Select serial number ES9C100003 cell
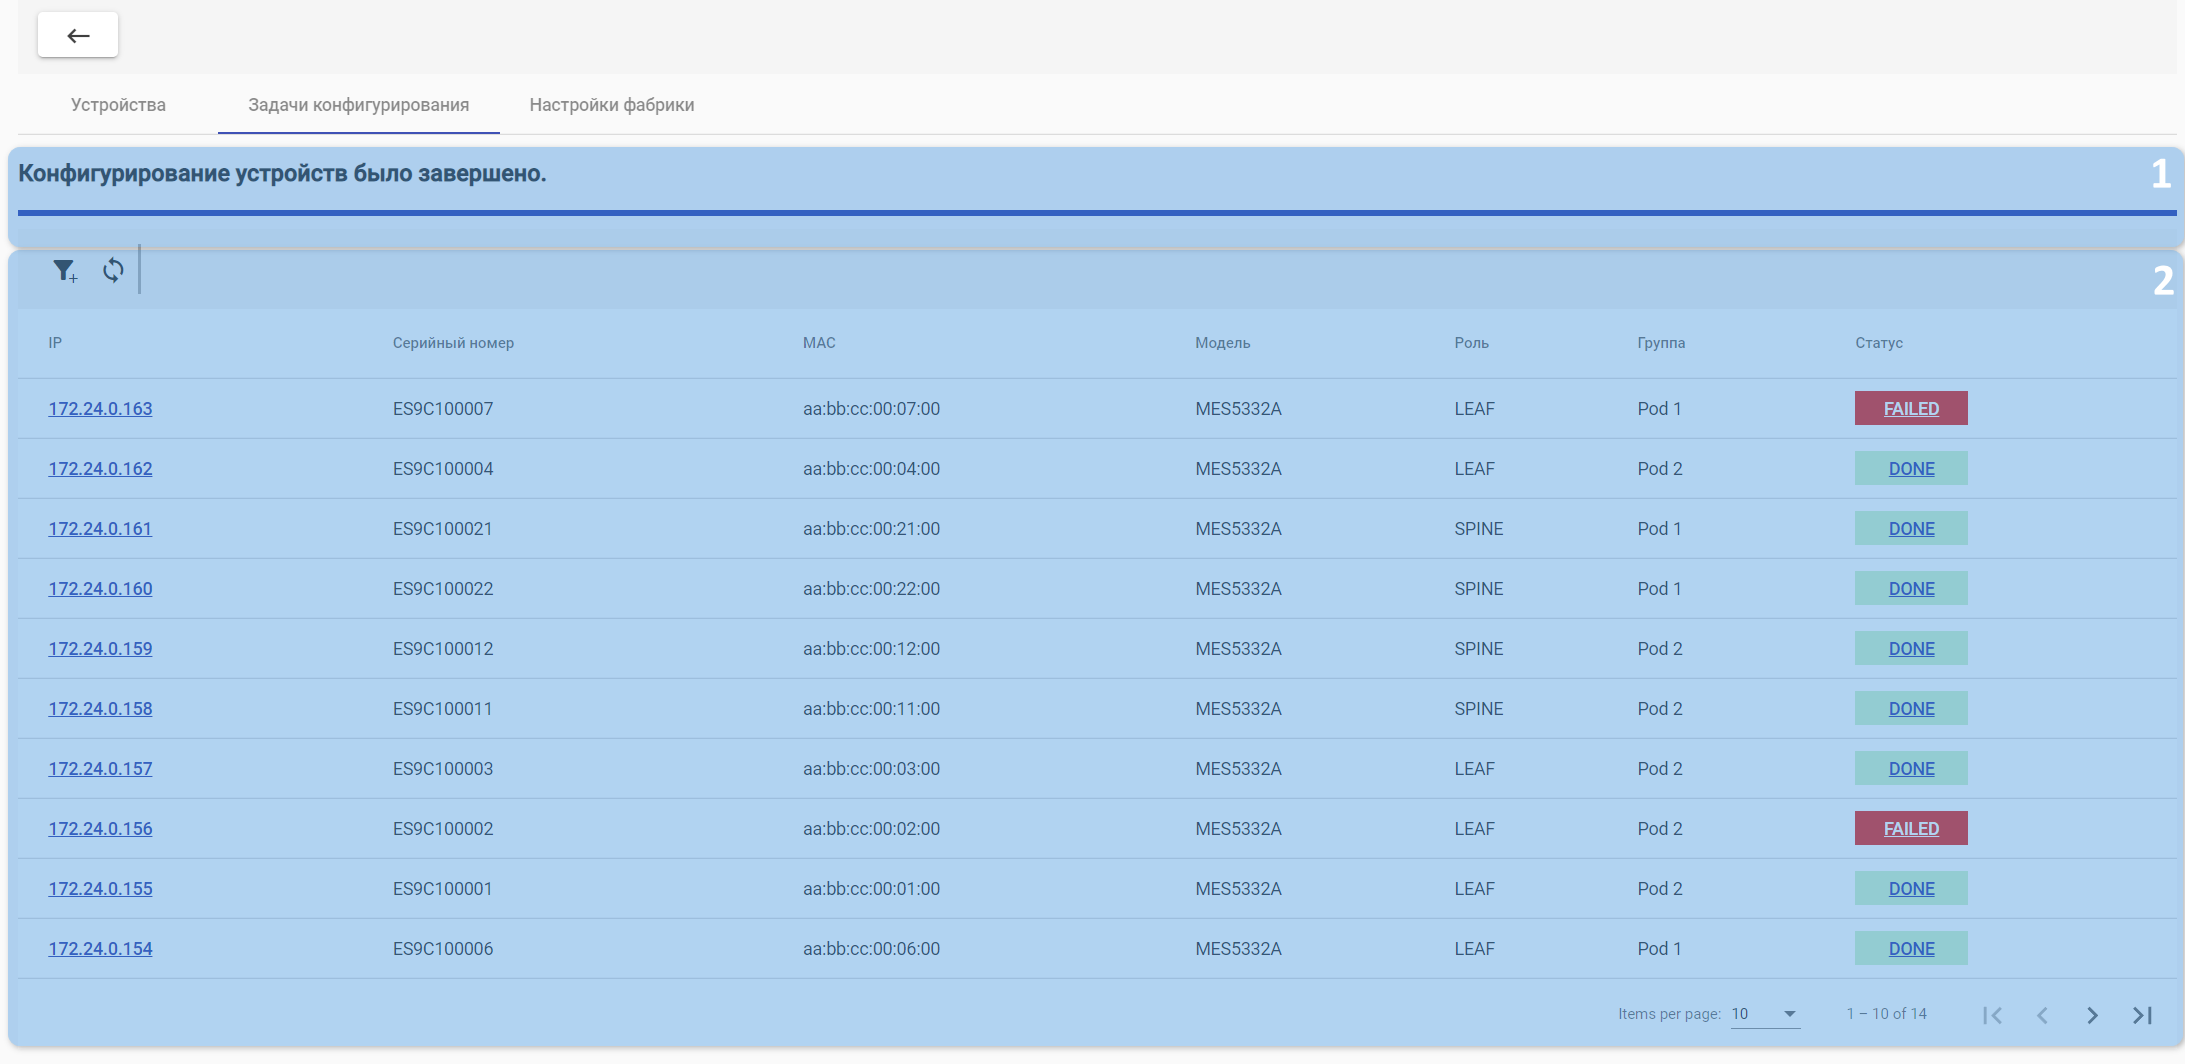The width and height of the screenshot is (2185, 1064). pyautogui.click(x=443, y=769)
